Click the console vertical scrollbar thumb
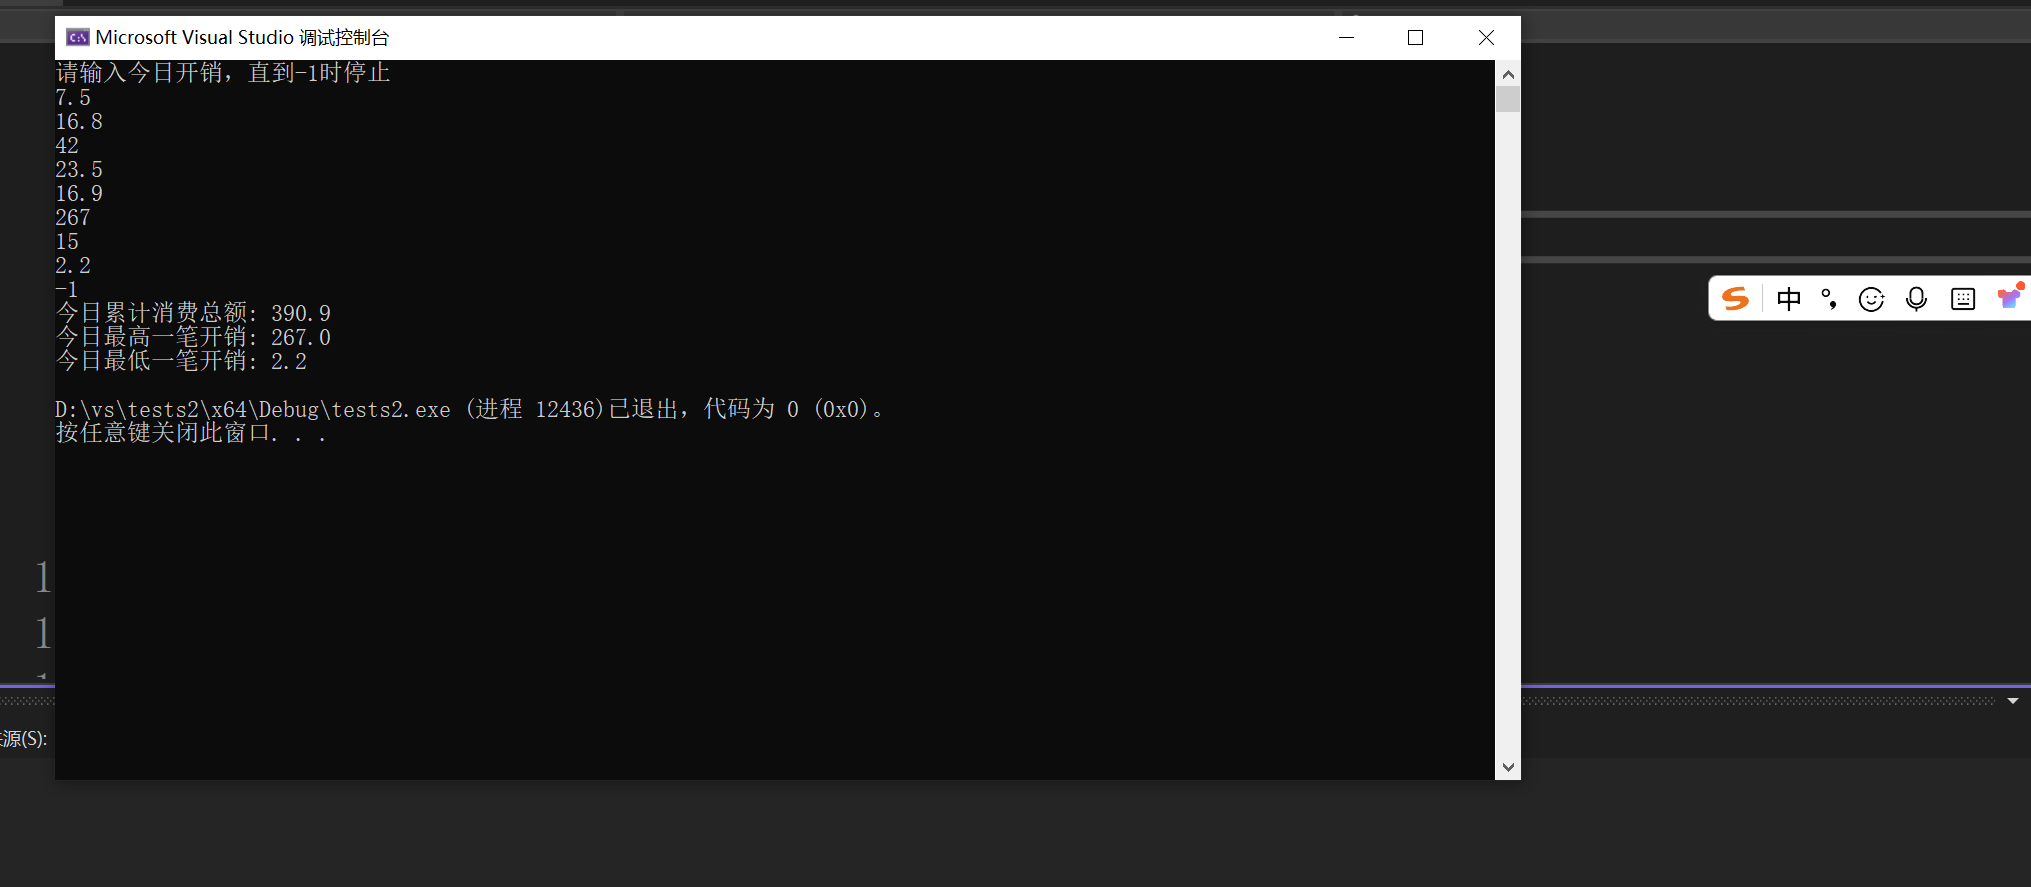The height and width of the screenshot is (887, 2031). (x=1508, y=99)
